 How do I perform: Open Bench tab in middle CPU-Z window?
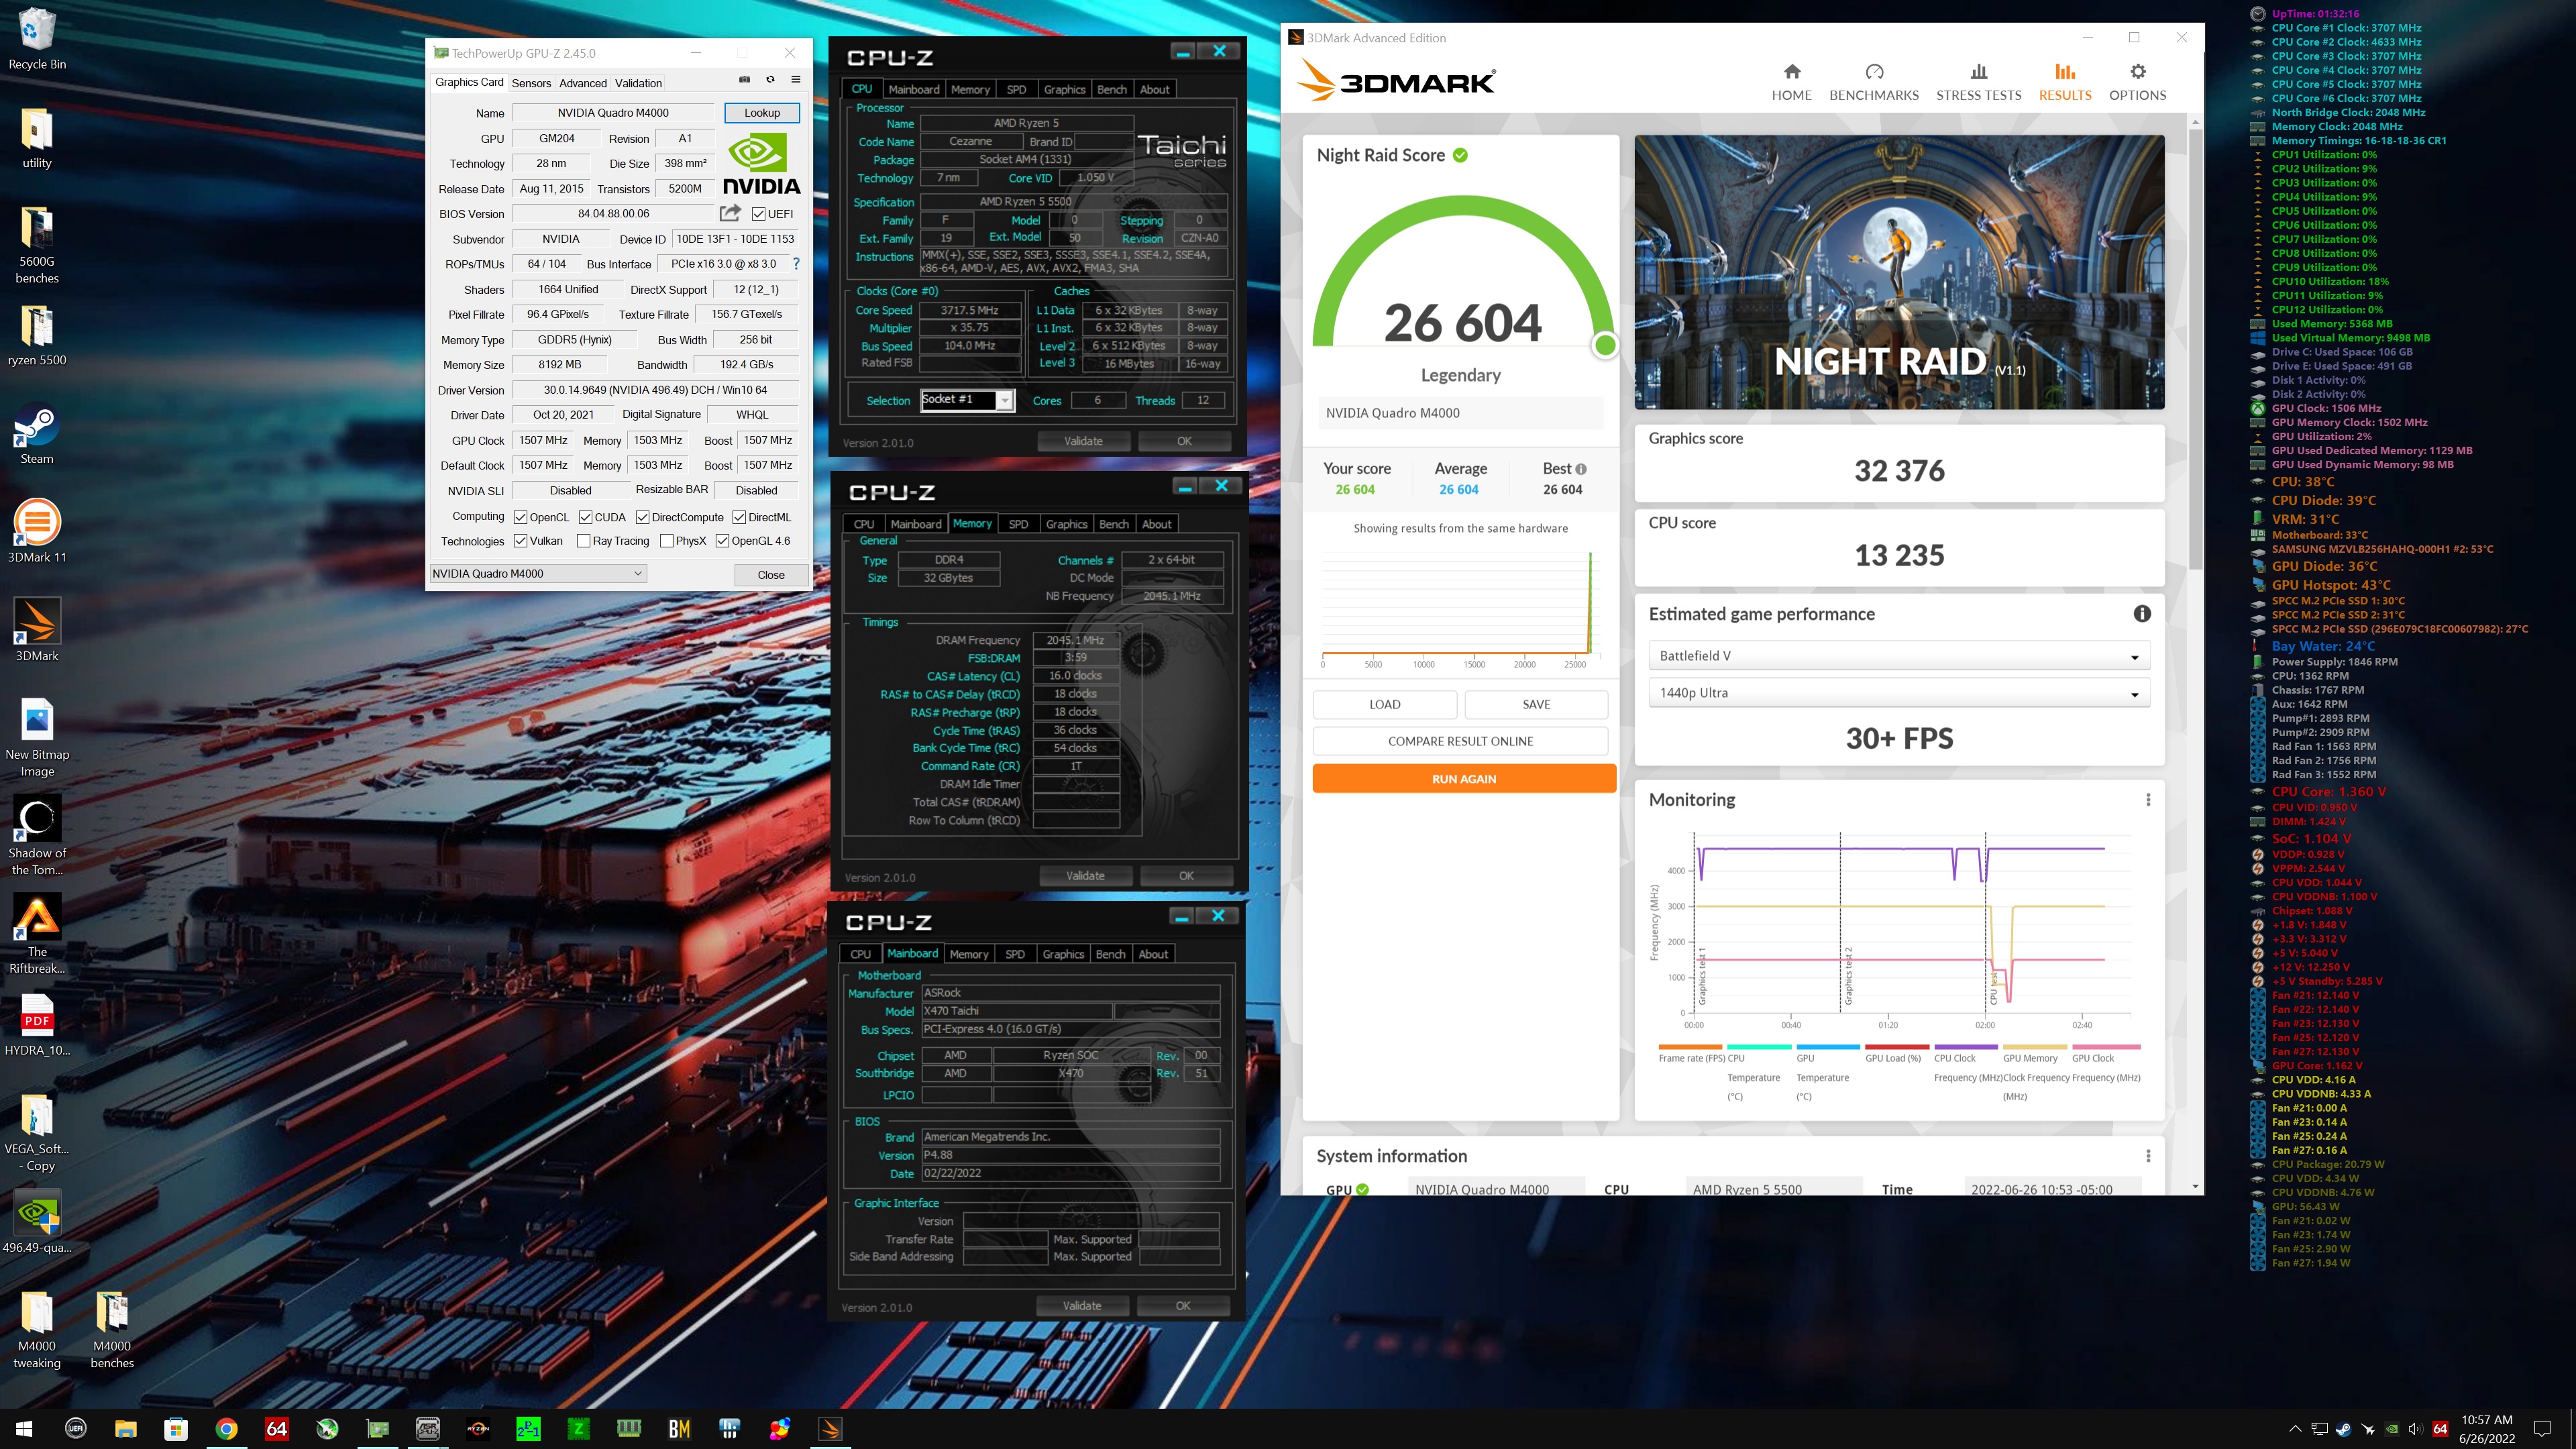click(x=1113, y=524)
